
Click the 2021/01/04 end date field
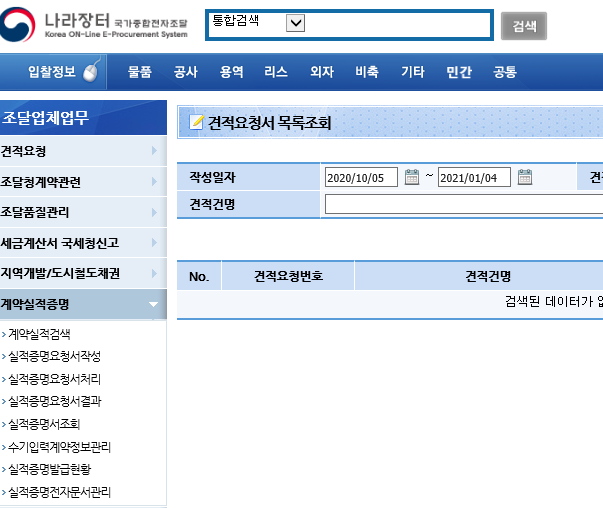474,177
